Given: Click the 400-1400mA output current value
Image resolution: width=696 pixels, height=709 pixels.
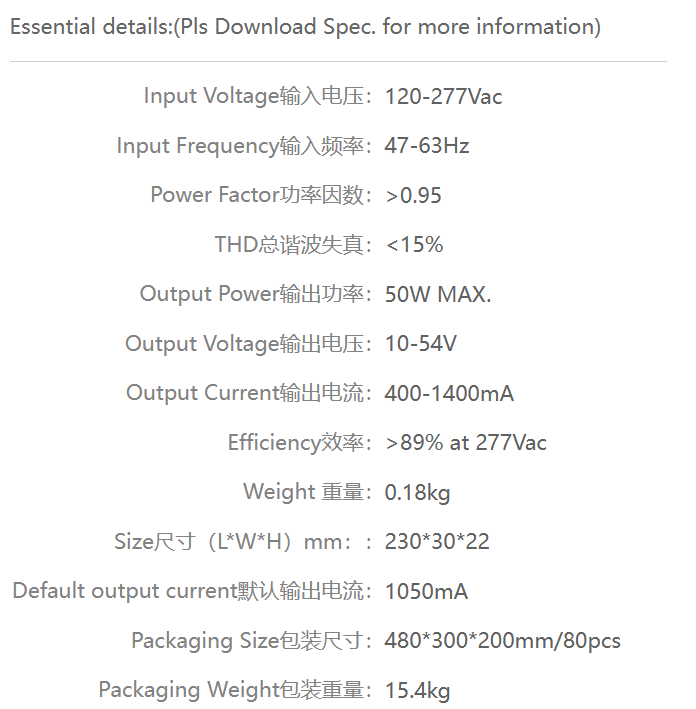Looking at the screenshot, I should coord(449,393).
